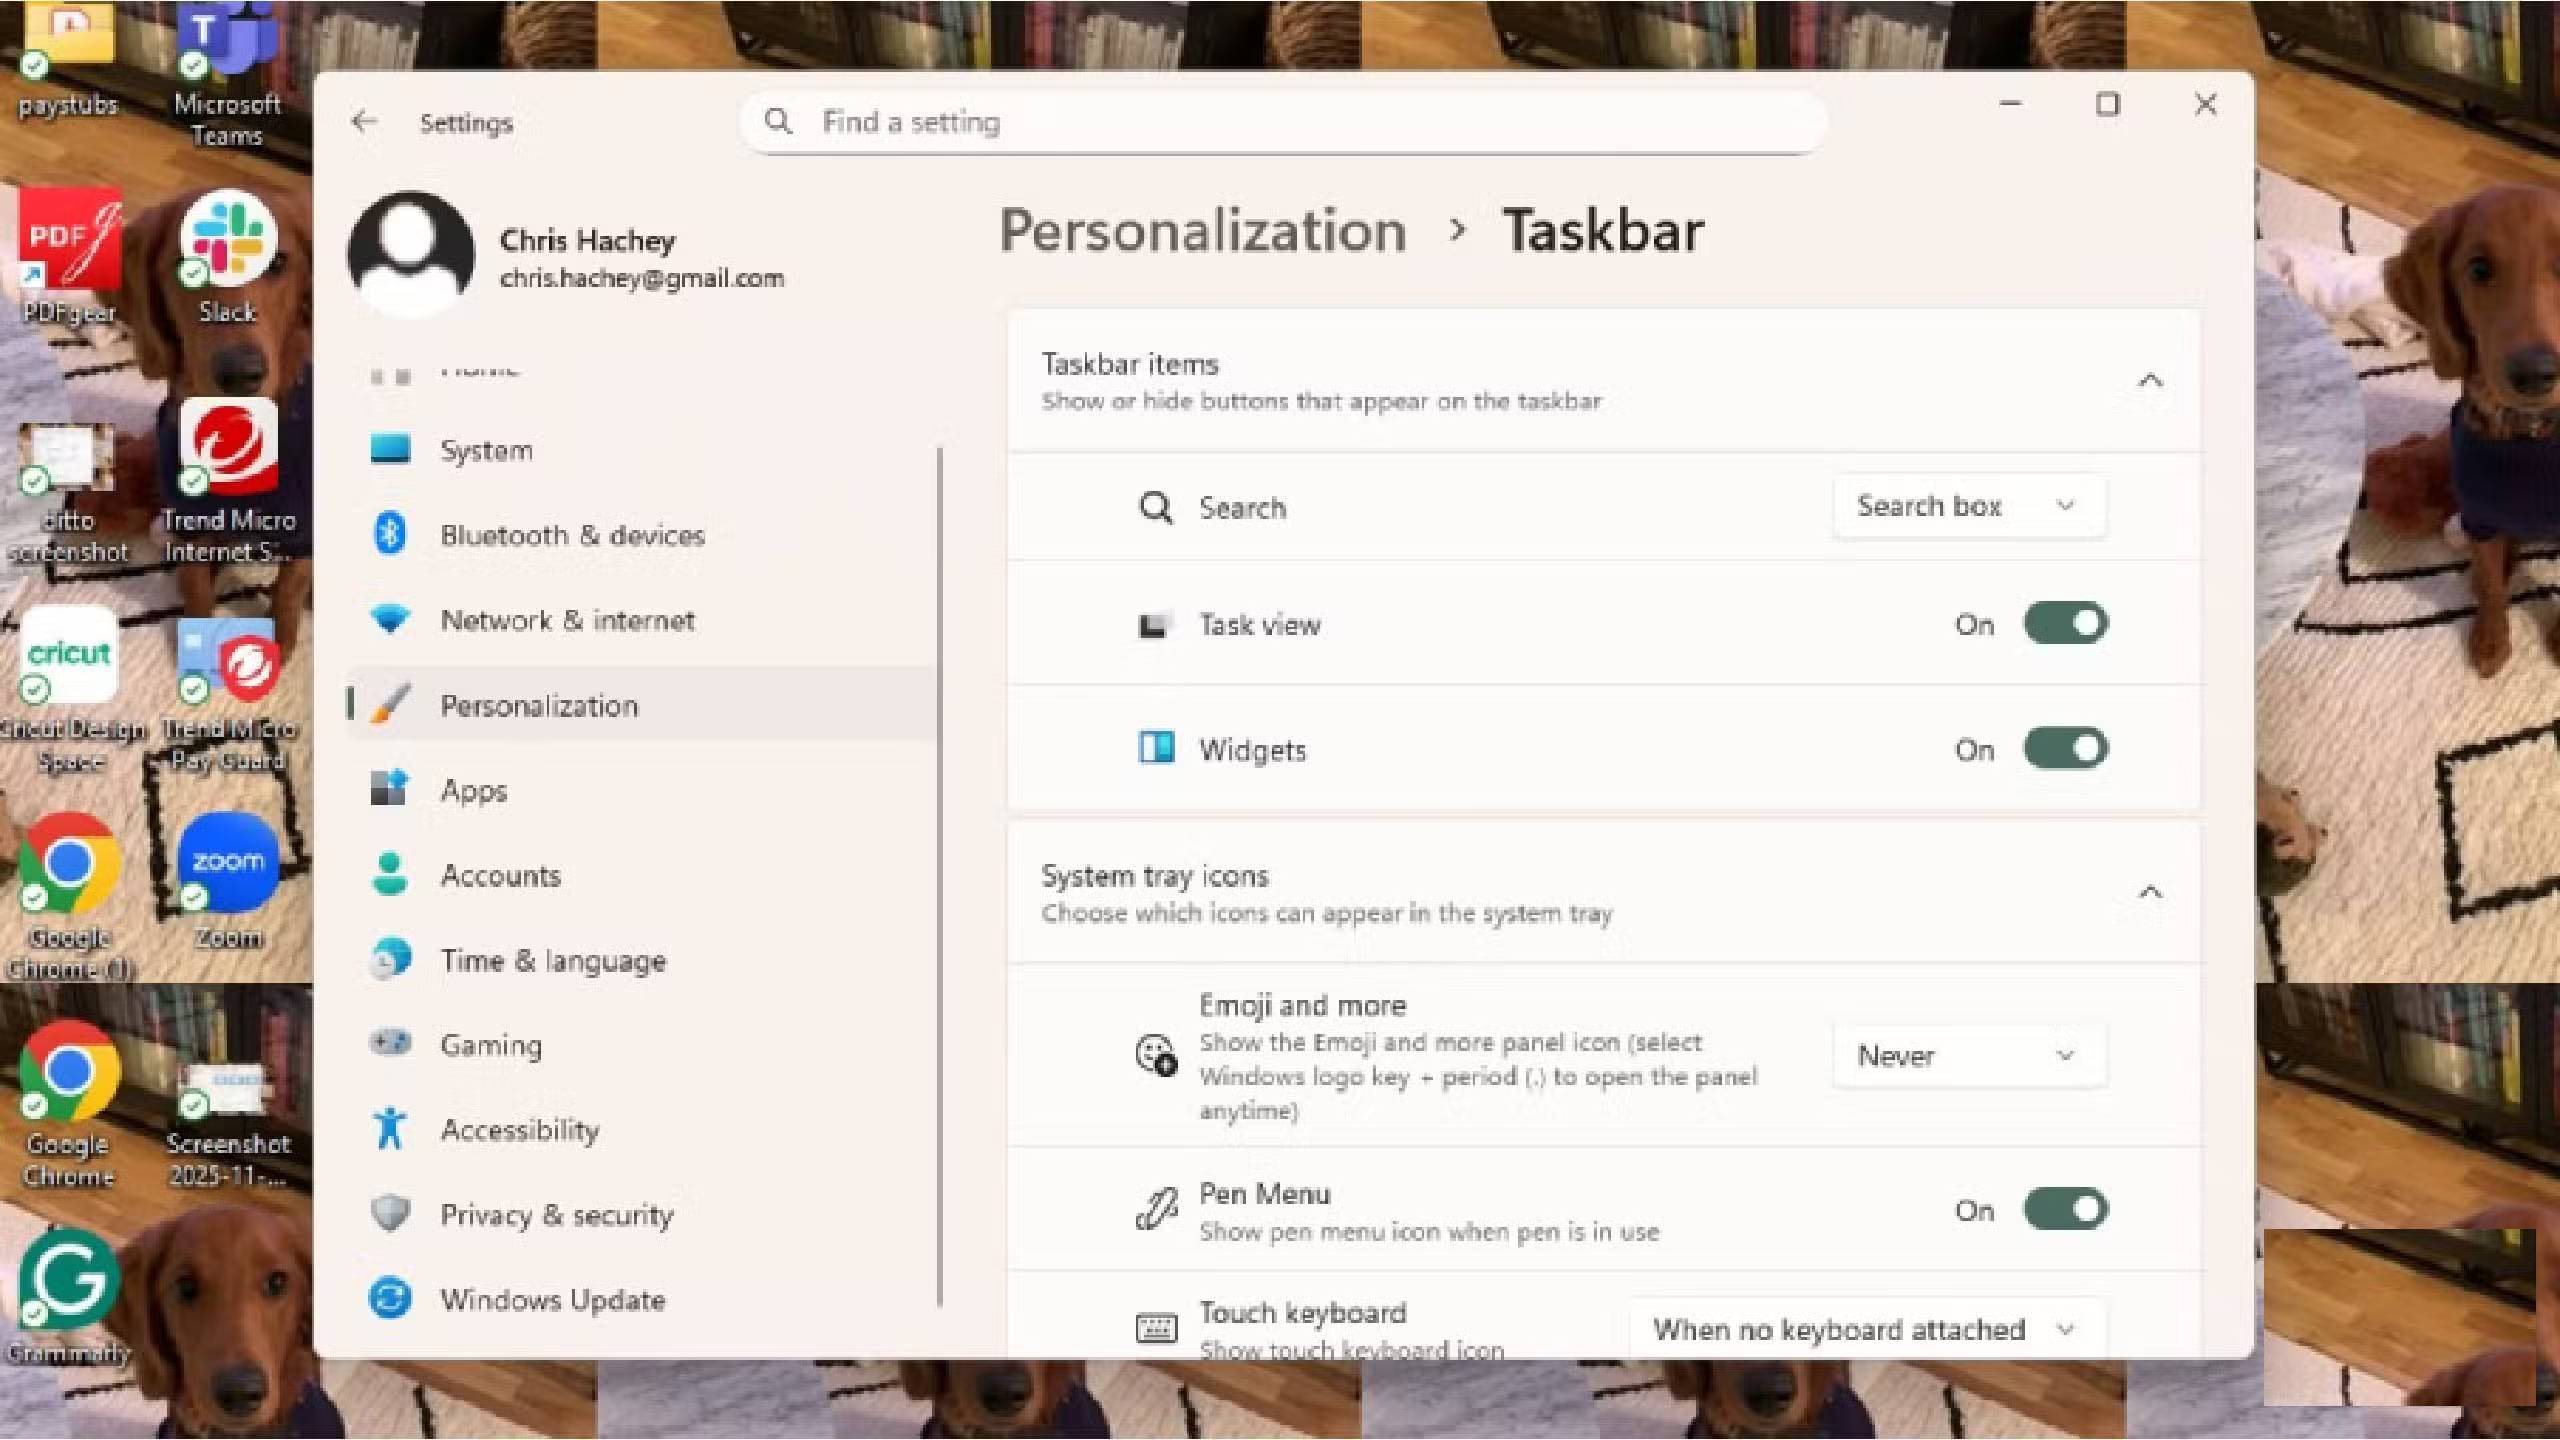Go back using the Settings back arrow
The image size is (2560, 1440).
pos(365,121)
